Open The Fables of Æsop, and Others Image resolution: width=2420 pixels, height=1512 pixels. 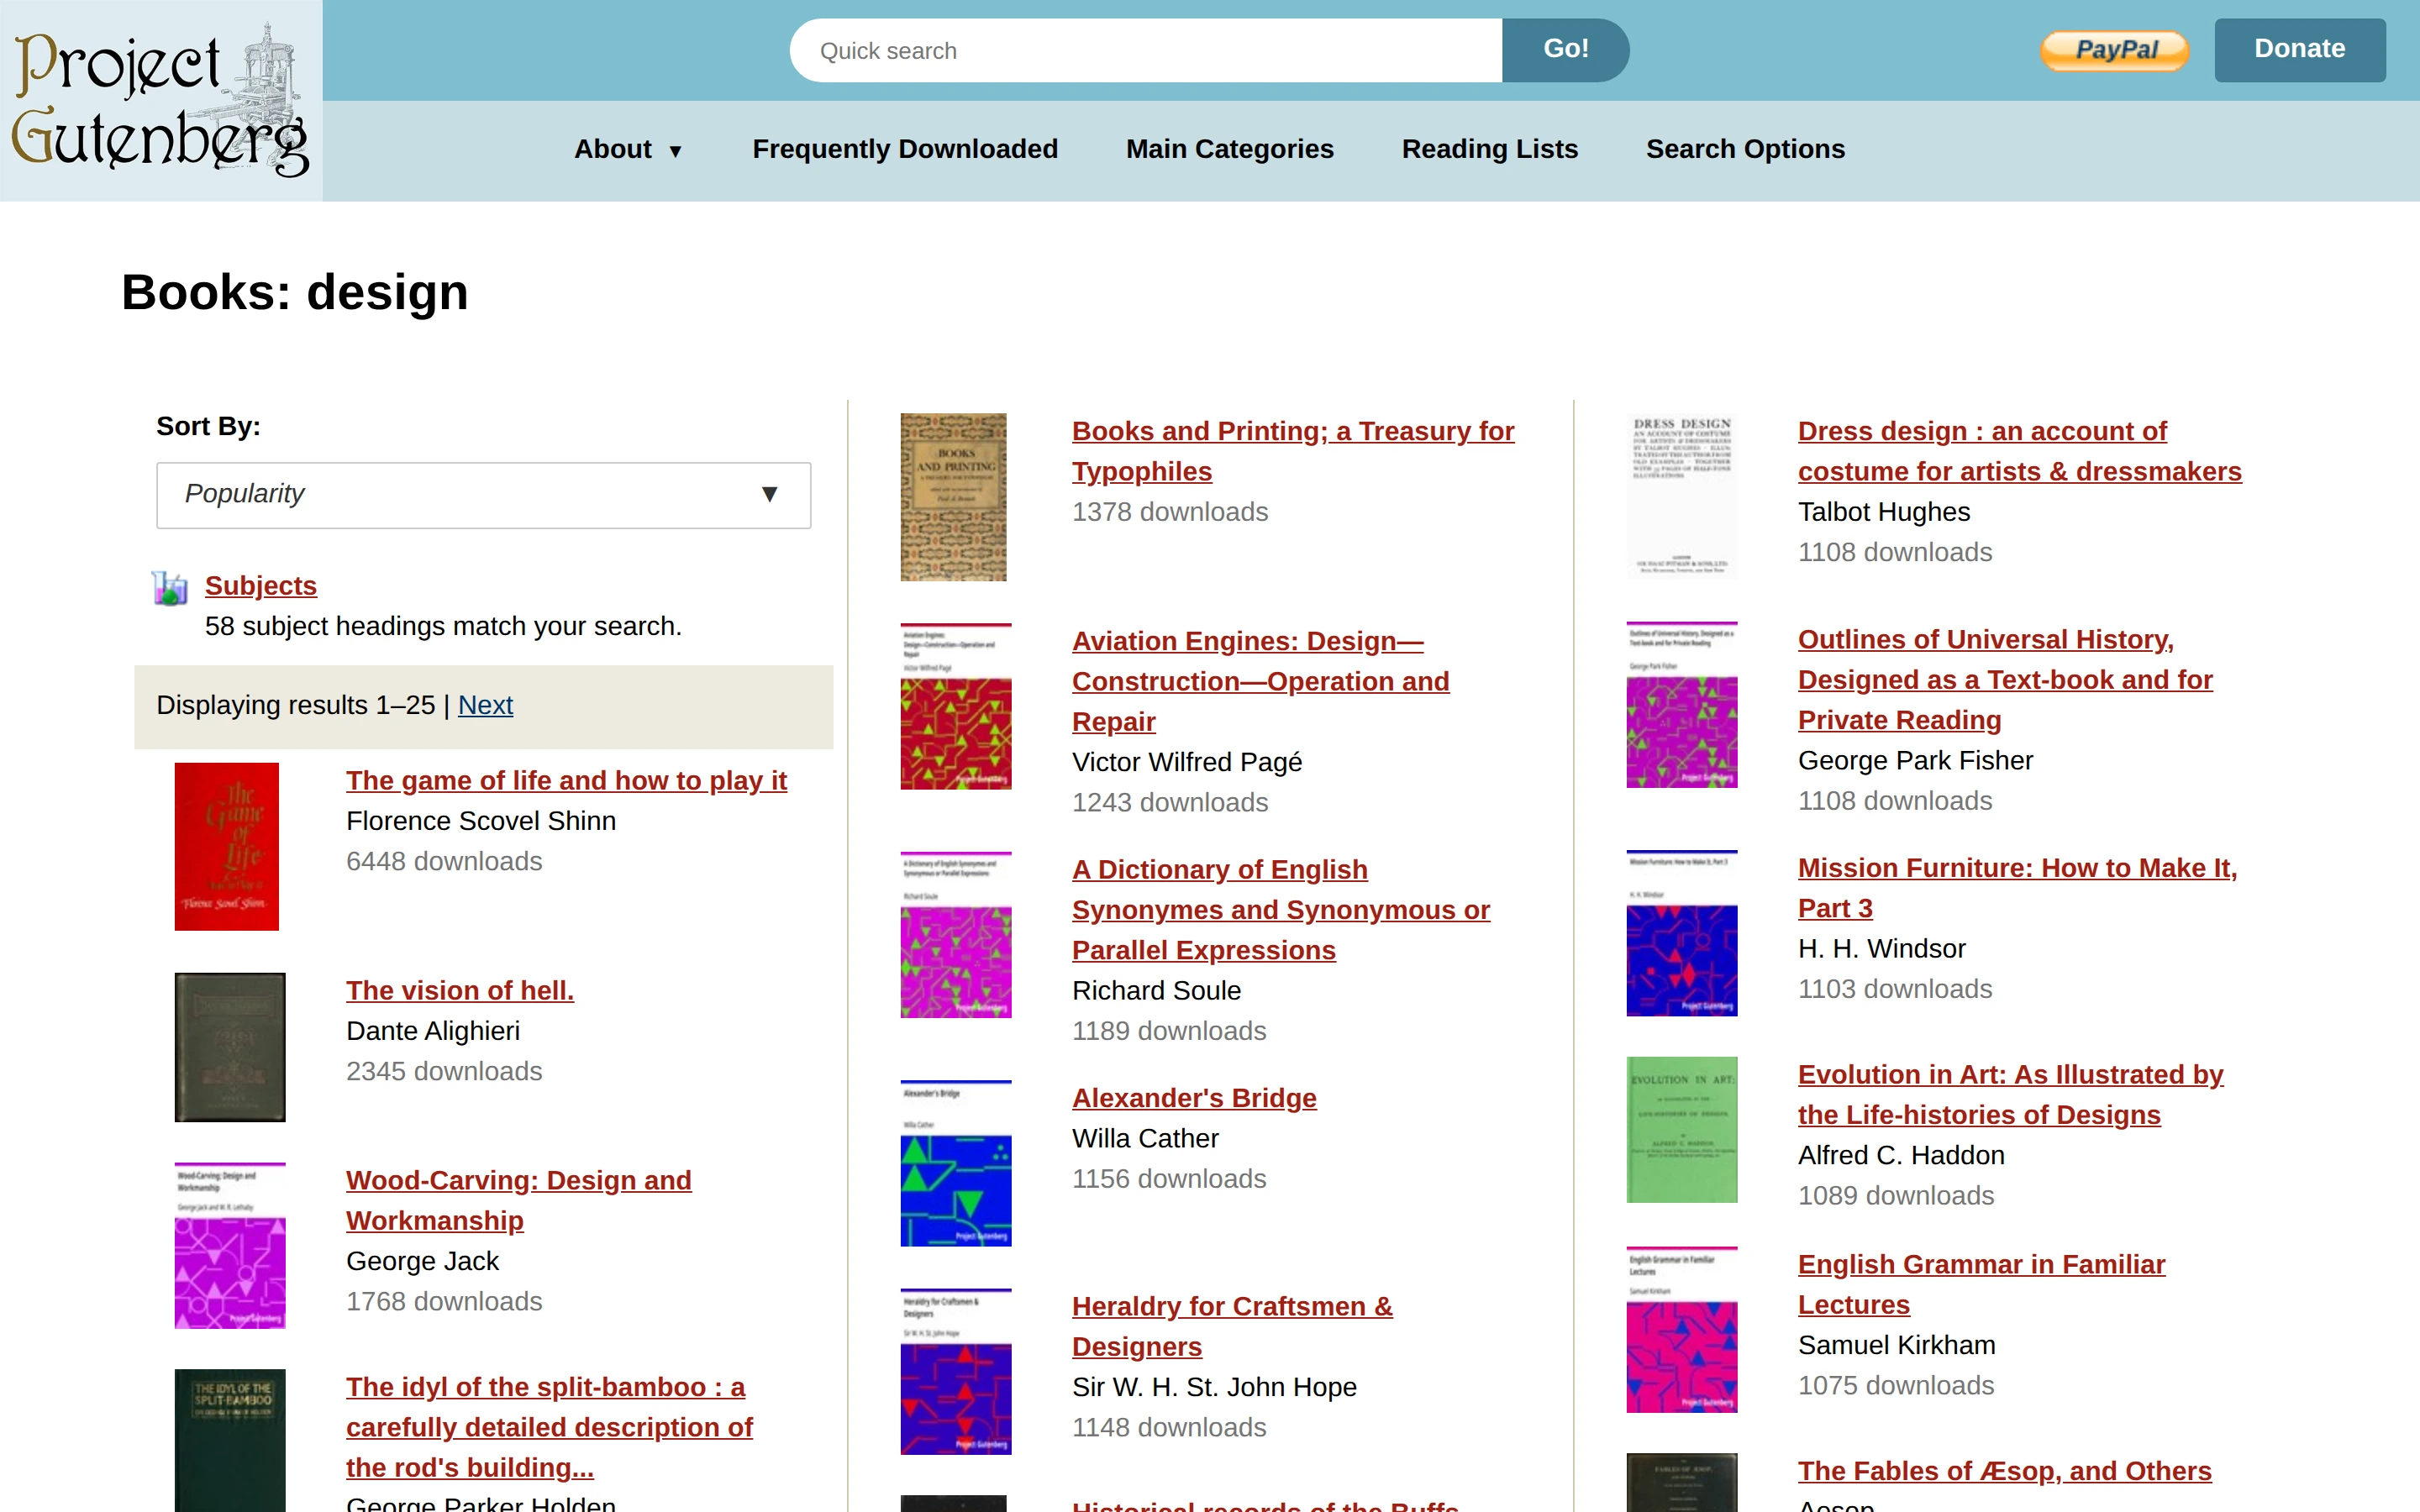(x=2004, y=1471)
